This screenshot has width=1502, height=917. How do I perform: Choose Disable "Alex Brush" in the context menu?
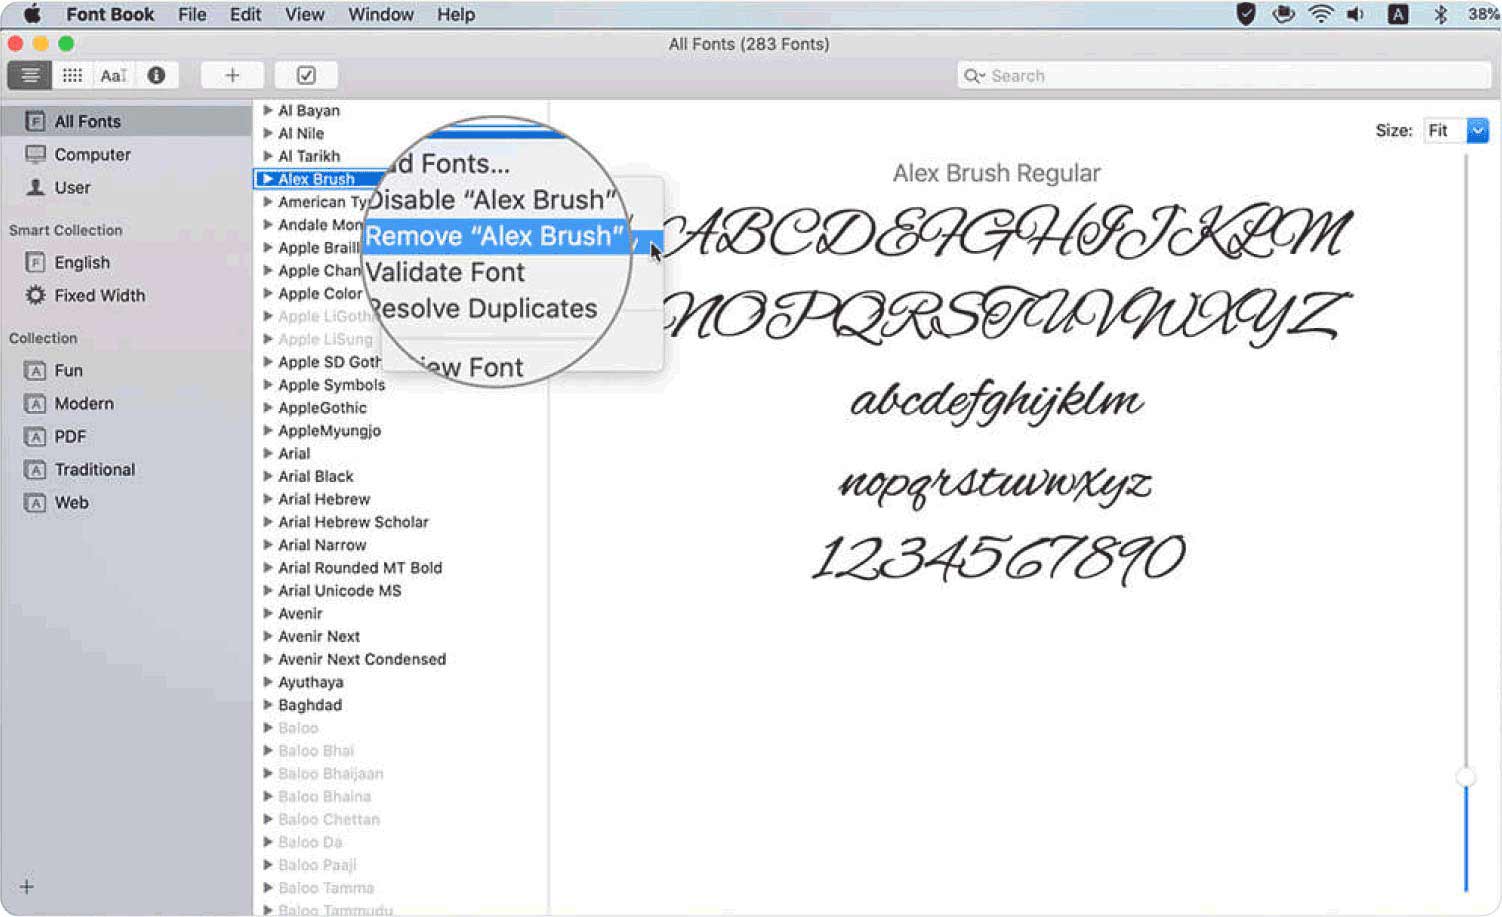[x=492, y=200]
